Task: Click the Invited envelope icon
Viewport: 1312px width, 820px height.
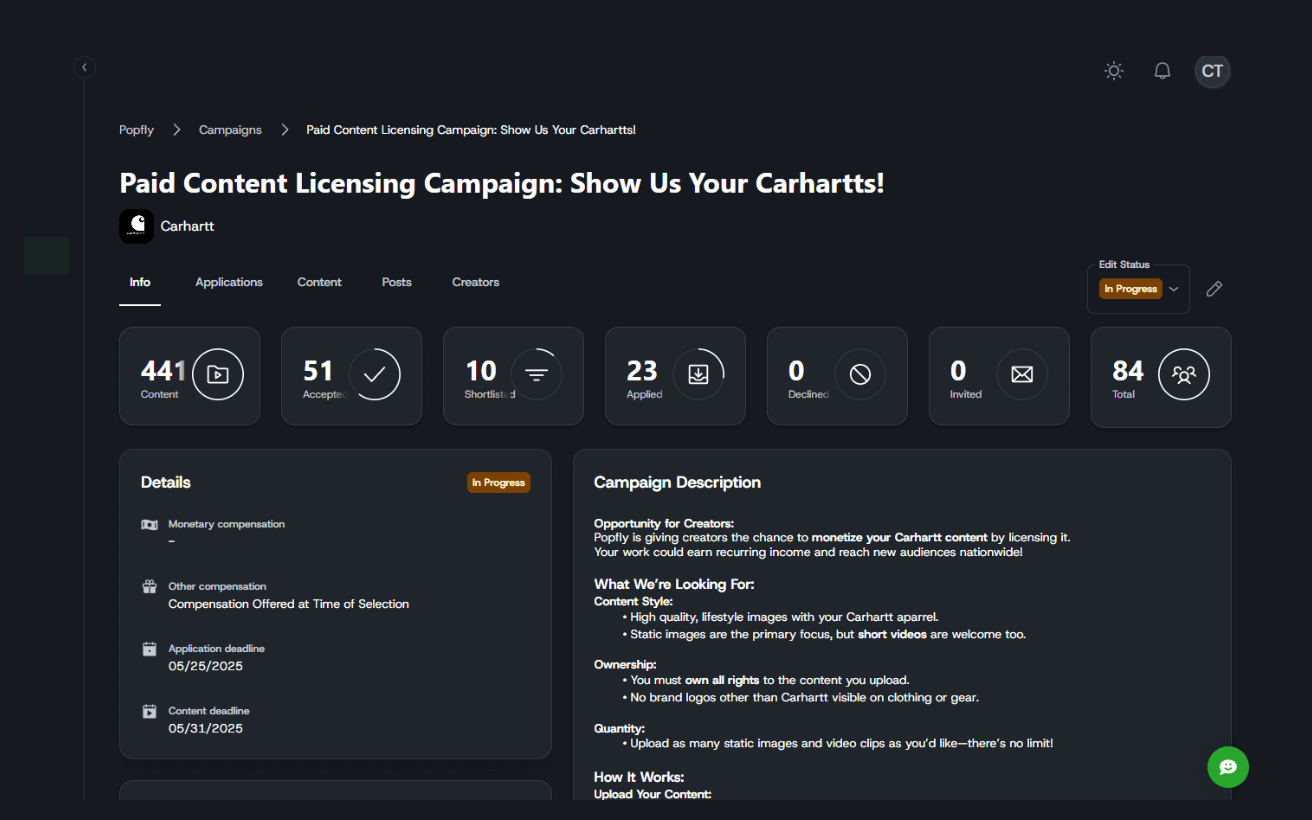Action: 1022,375
